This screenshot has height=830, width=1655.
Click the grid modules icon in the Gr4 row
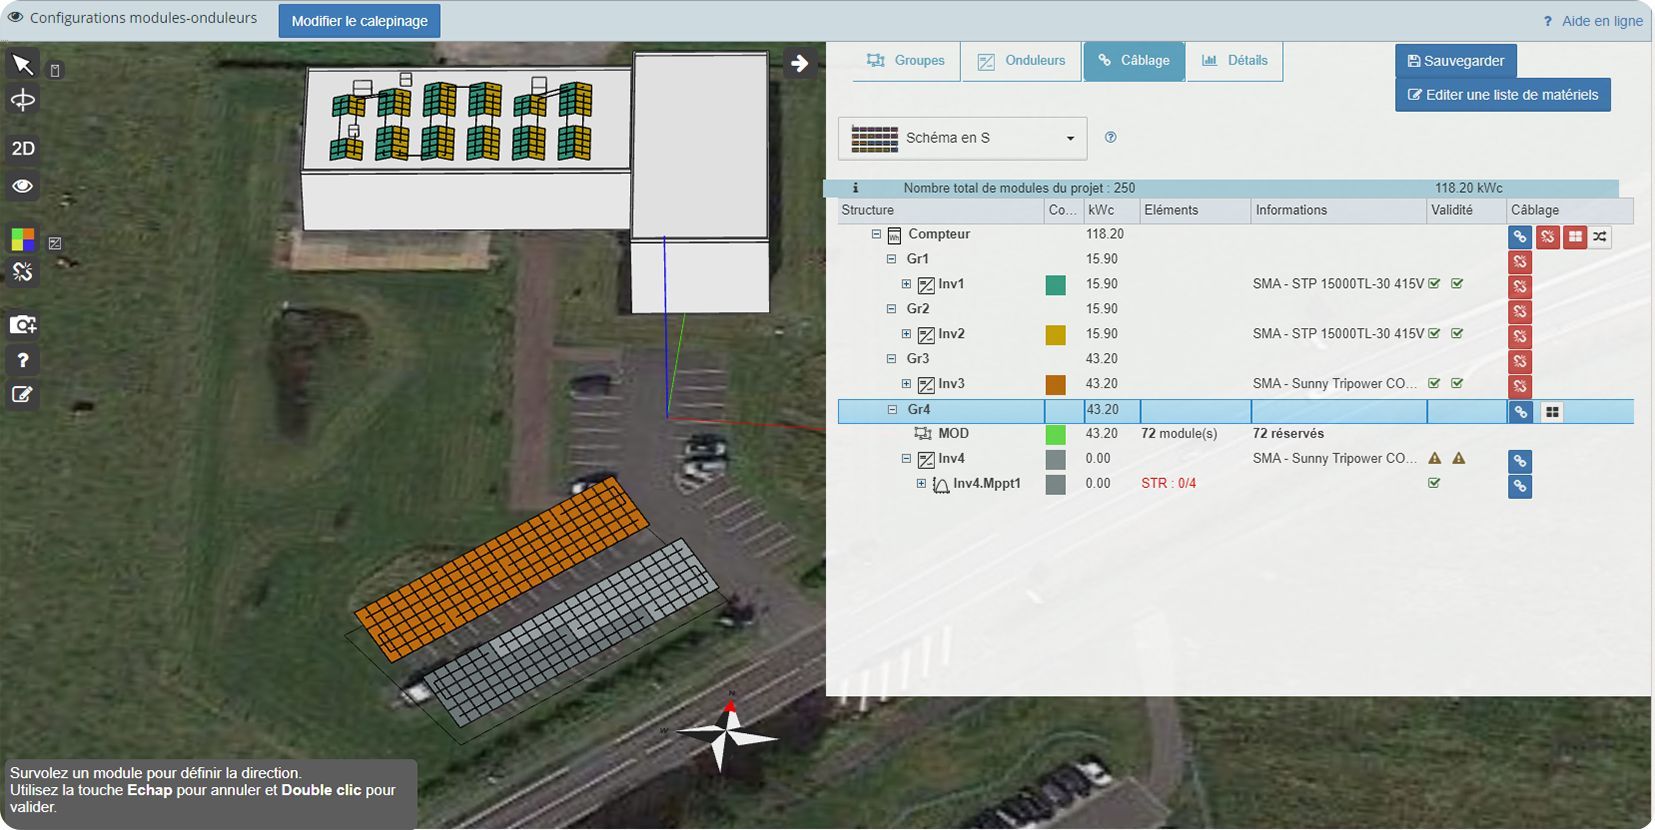1551,412
